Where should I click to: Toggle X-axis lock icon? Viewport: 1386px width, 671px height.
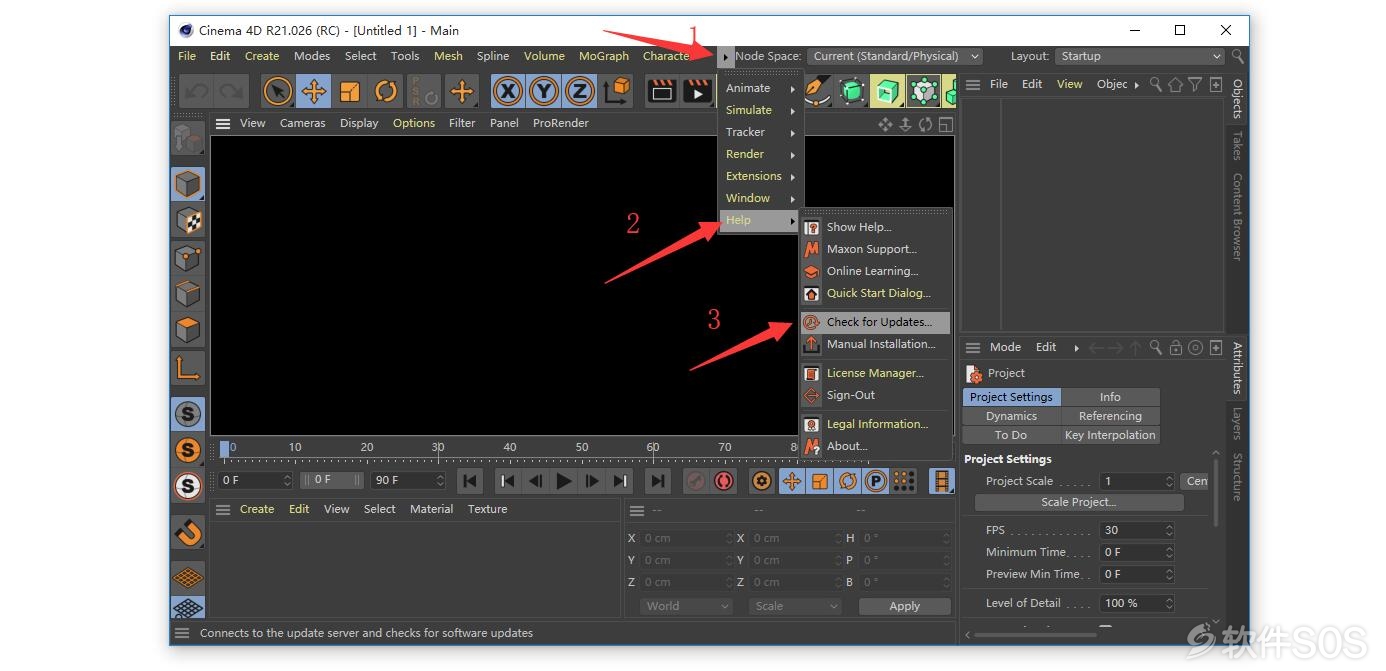click(508, 92)
